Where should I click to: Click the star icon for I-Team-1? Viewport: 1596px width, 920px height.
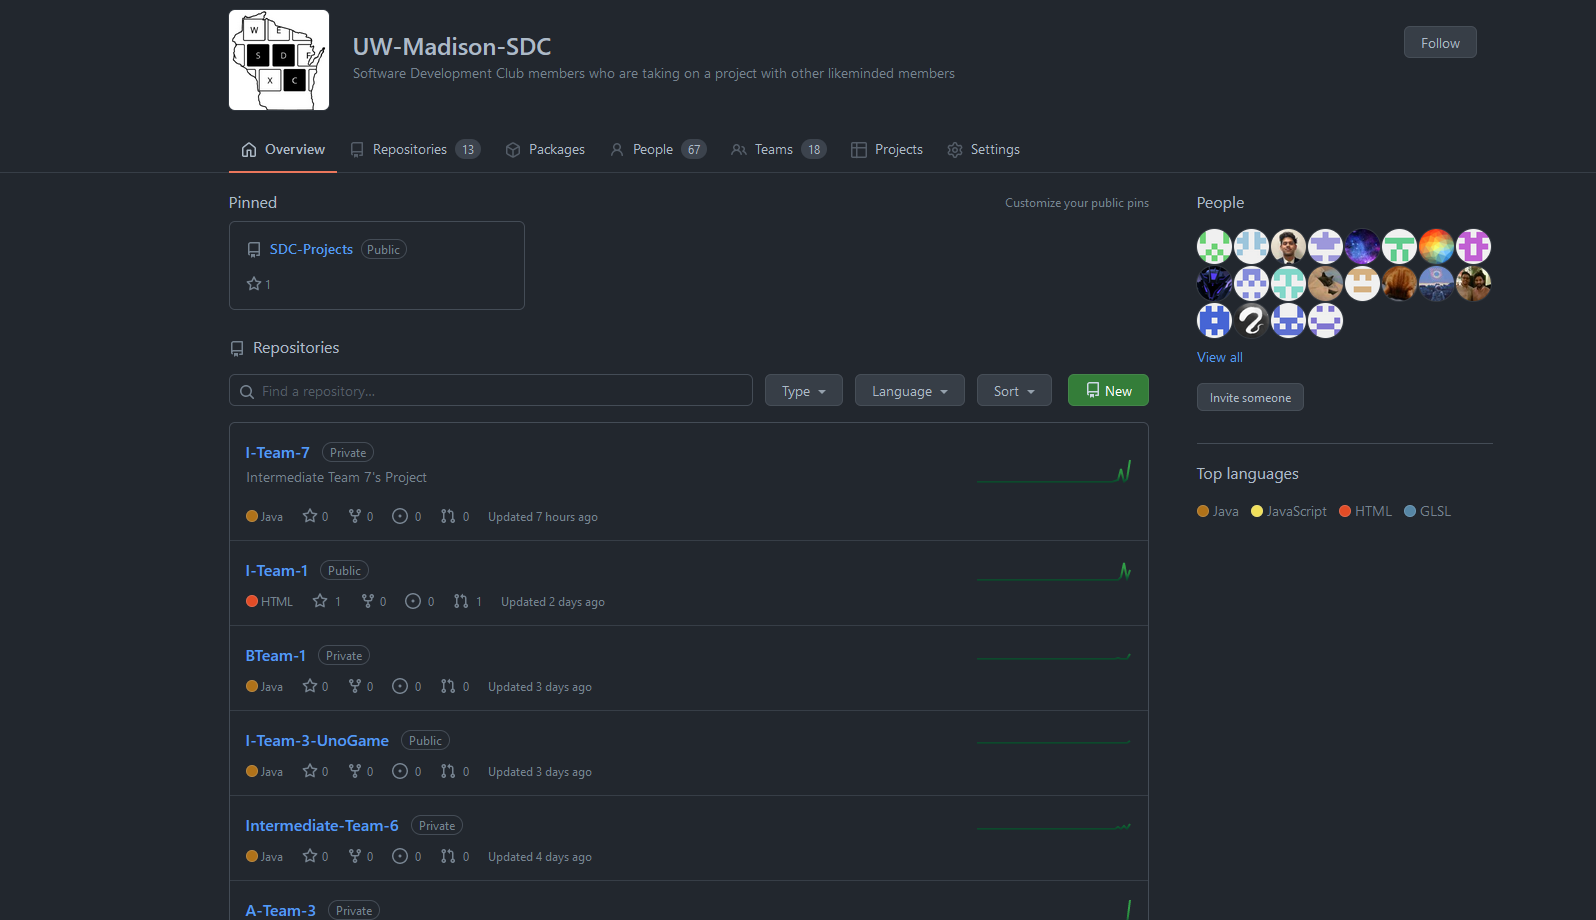point(320,601)
